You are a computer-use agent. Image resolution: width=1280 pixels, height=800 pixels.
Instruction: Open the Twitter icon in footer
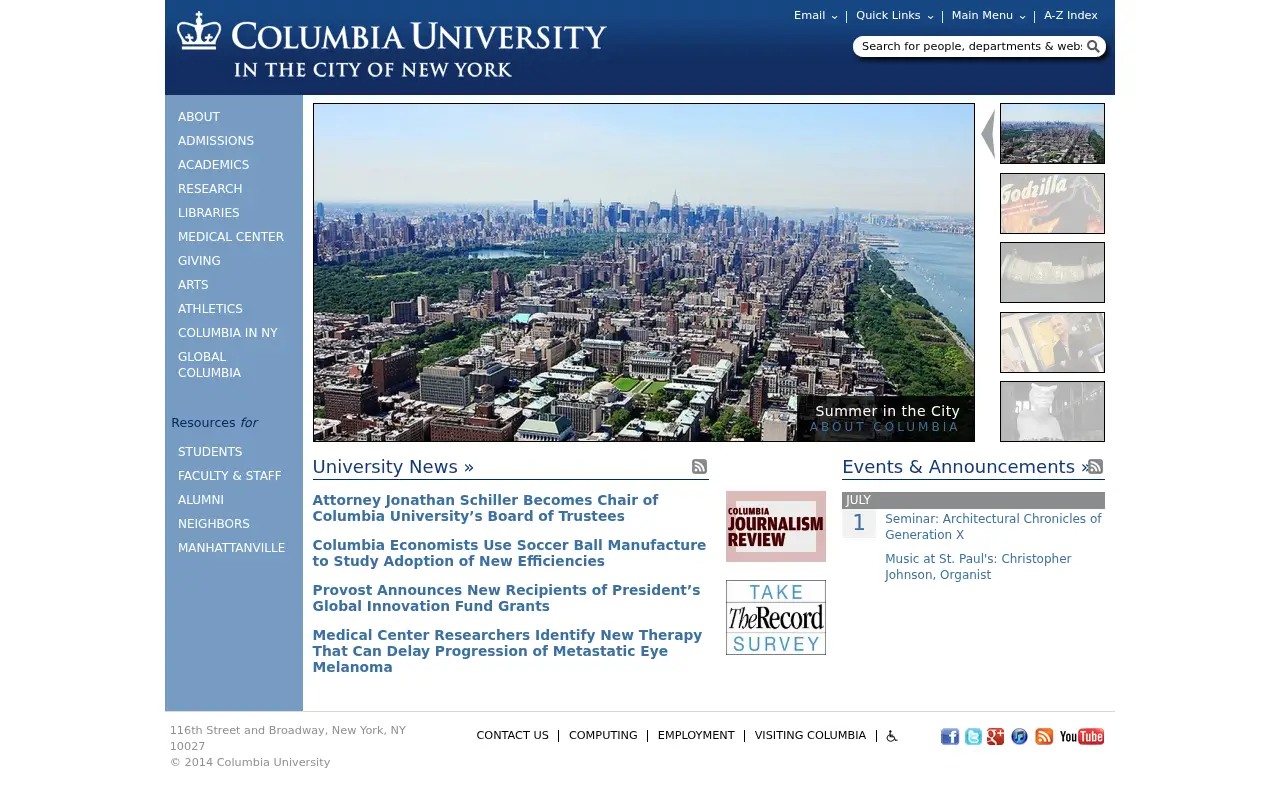[973, 737]
